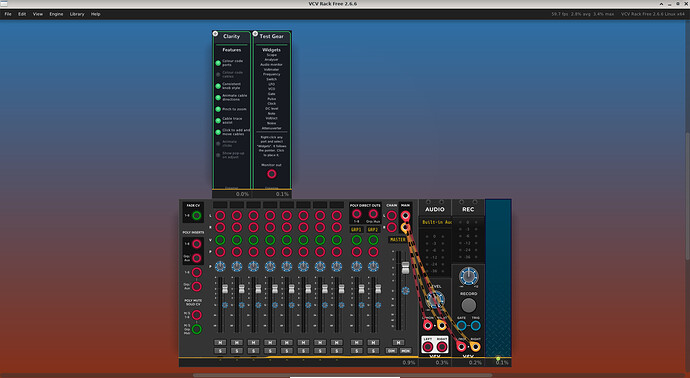Toggle Consistent knob style feature
Viewport: 690px width, 378px height.
tap(218, 86)
